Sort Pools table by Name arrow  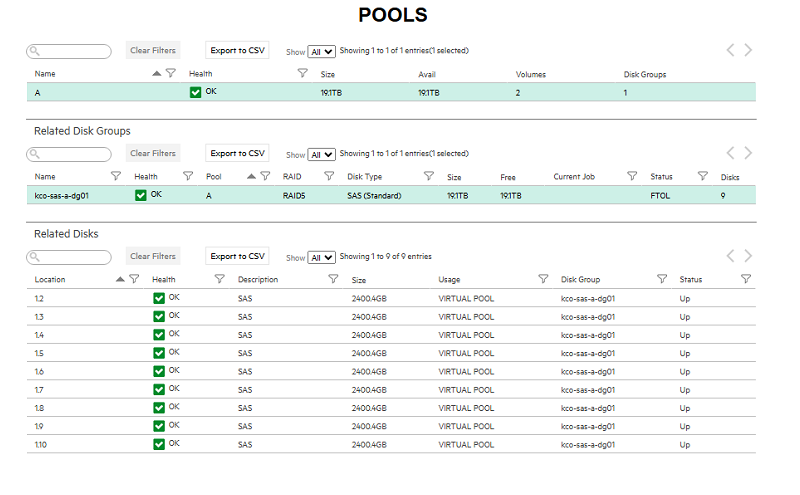pyautogui.click(x=157, y=73)
